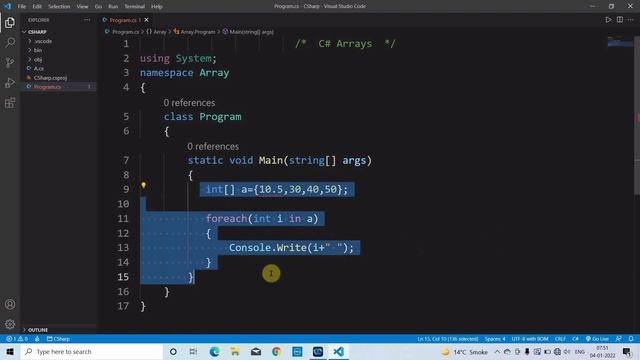Image resolution: width=640 pixels, height=360 pixels.
Task: Change C# language mode in status bar
Action: (x=575, y=339)
